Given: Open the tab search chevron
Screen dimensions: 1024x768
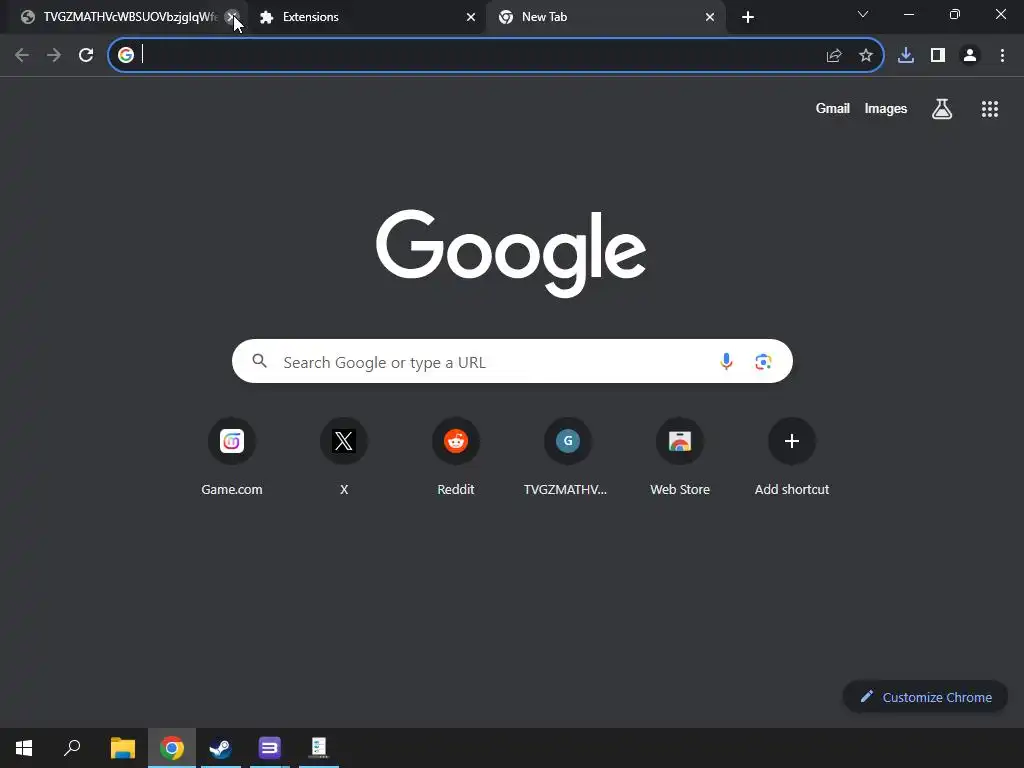Looking at the screenshot, I should click(x=863, y=14).
